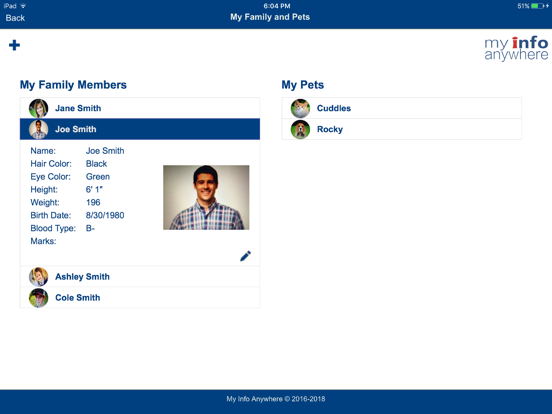Click the footer copyright text
The height and width of the screenshot is (414, 552).
click(276, 399)
